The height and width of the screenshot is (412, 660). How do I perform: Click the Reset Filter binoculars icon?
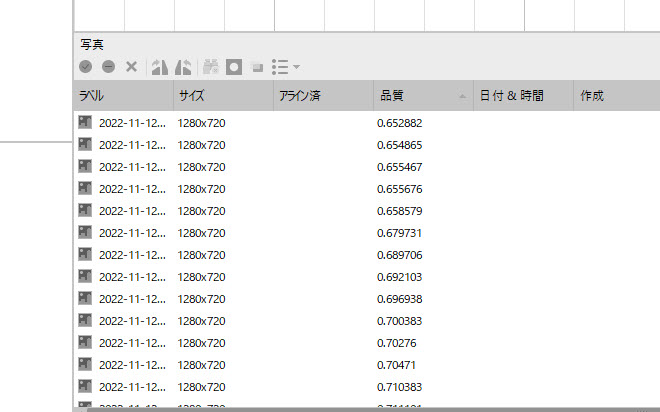pos(210,67)
